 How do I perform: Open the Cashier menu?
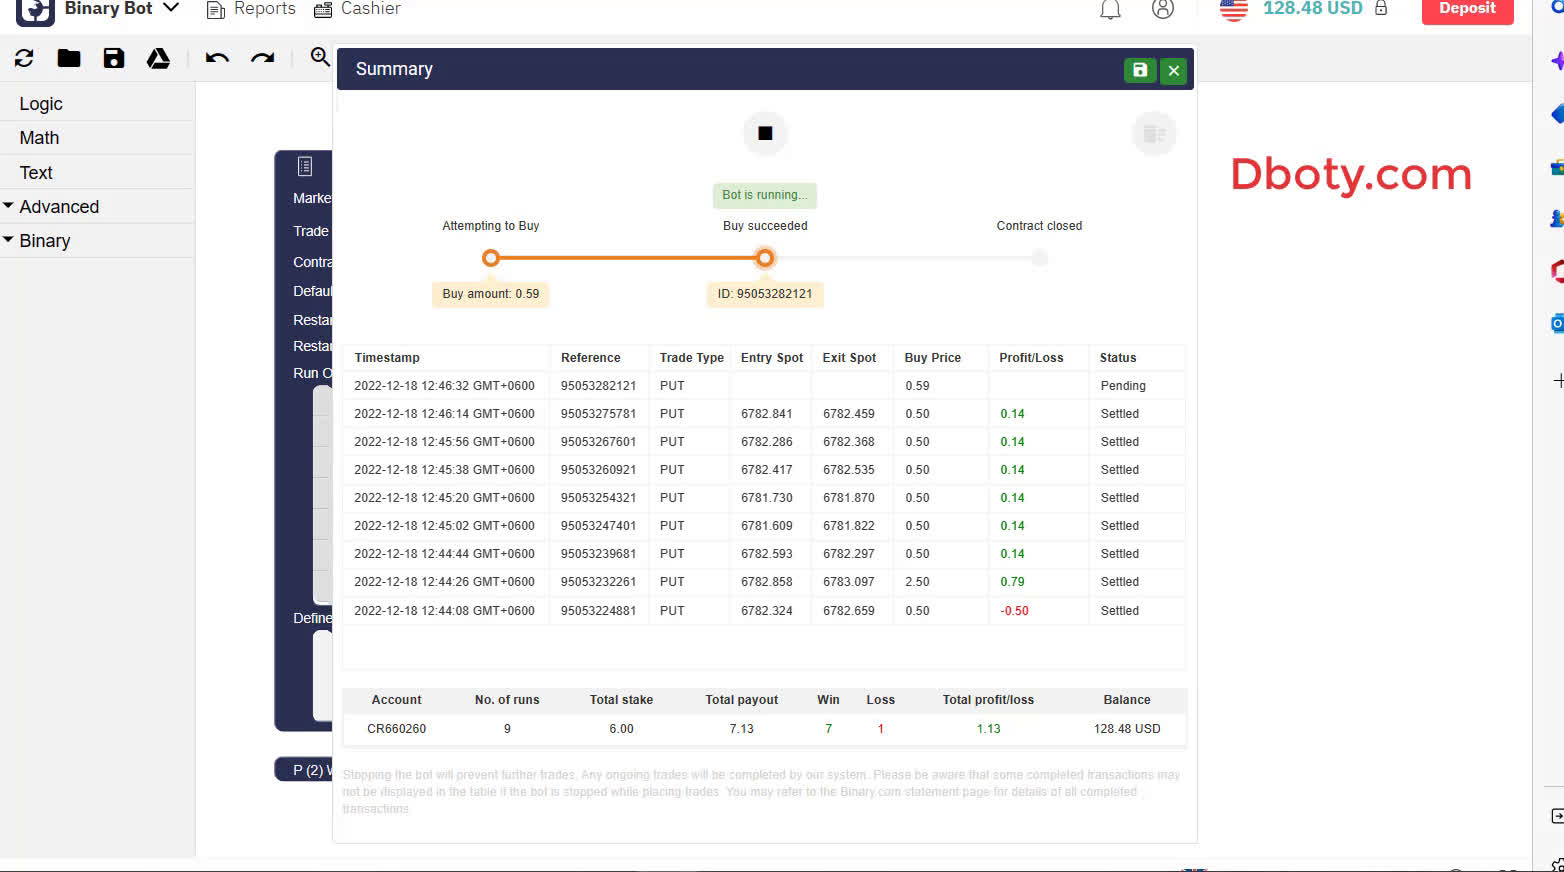(x=357, y=9)
